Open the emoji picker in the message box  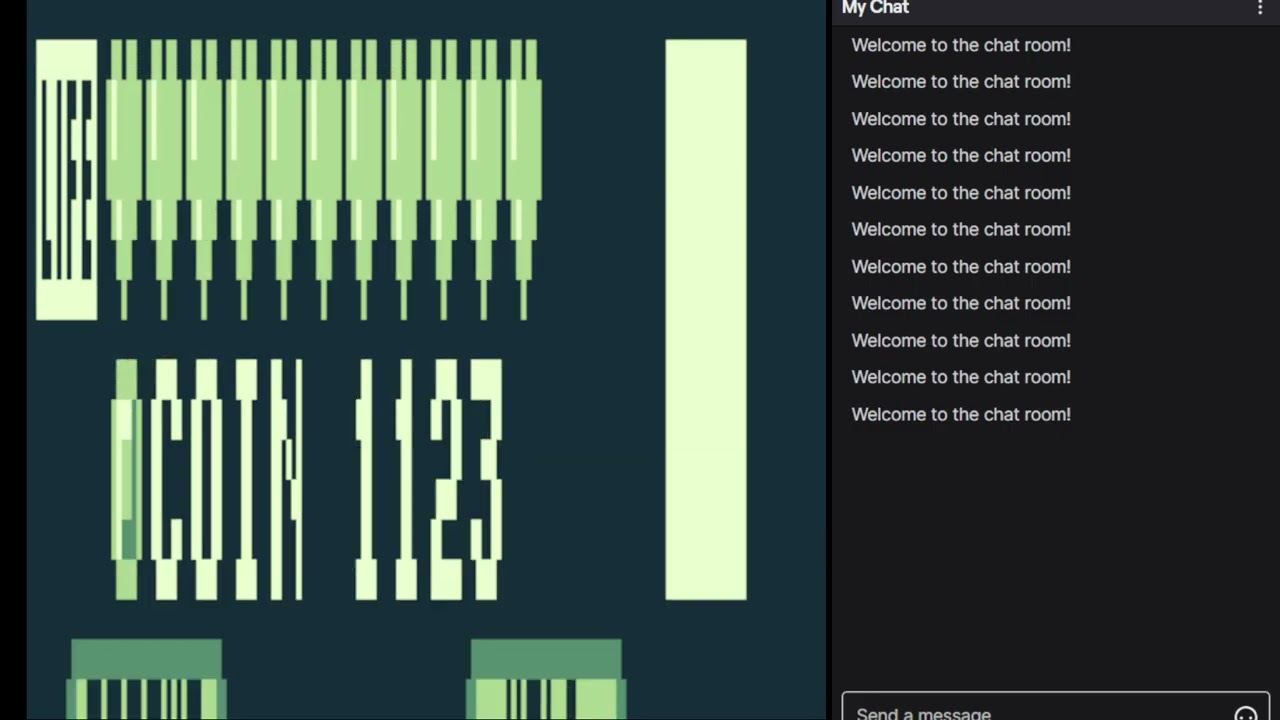1245,714
